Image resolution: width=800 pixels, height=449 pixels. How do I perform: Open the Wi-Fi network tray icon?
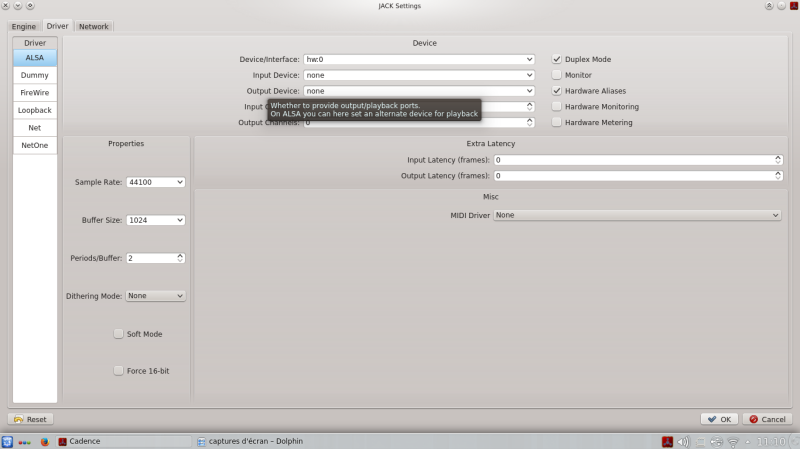(733, 442)
